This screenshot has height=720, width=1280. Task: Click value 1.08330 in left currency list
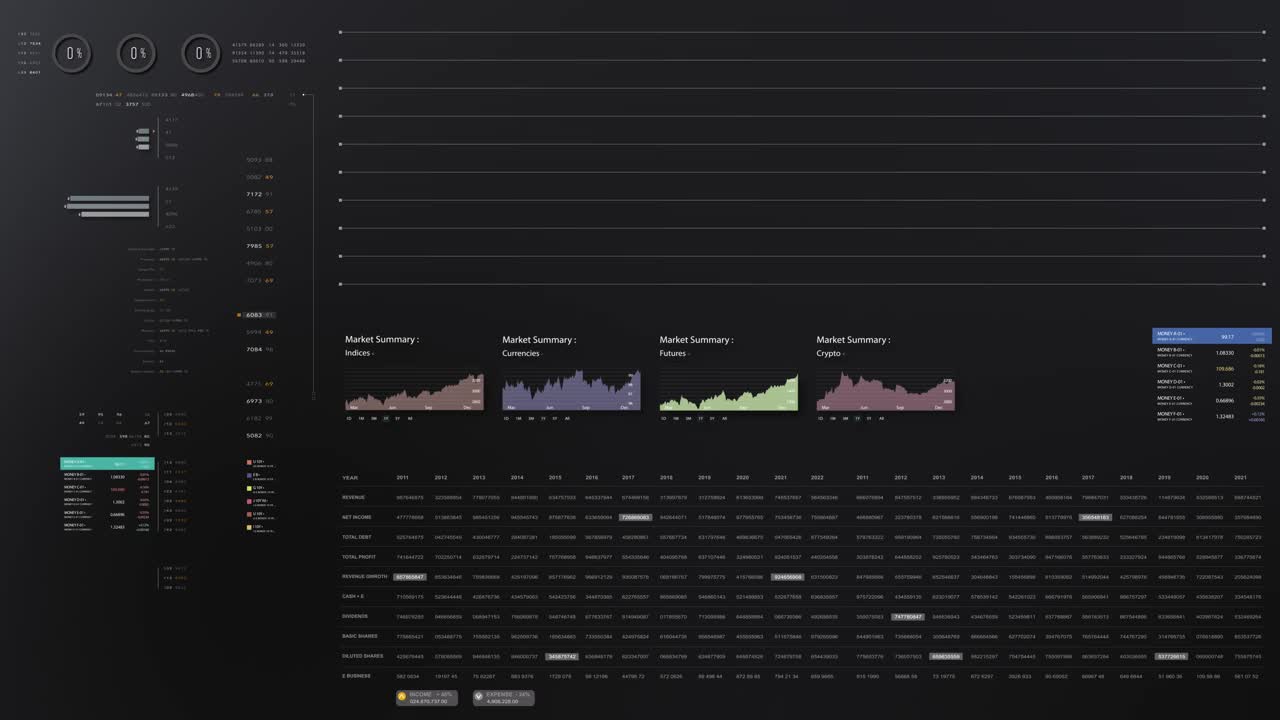(118, 477)
